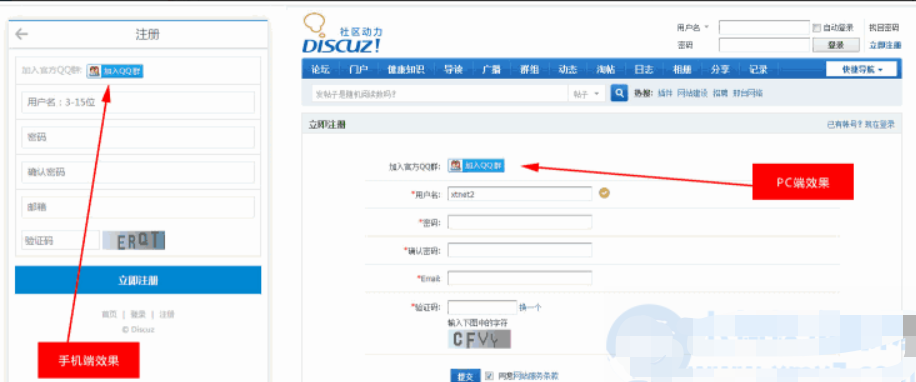Click the Discuz! logo

343,34
